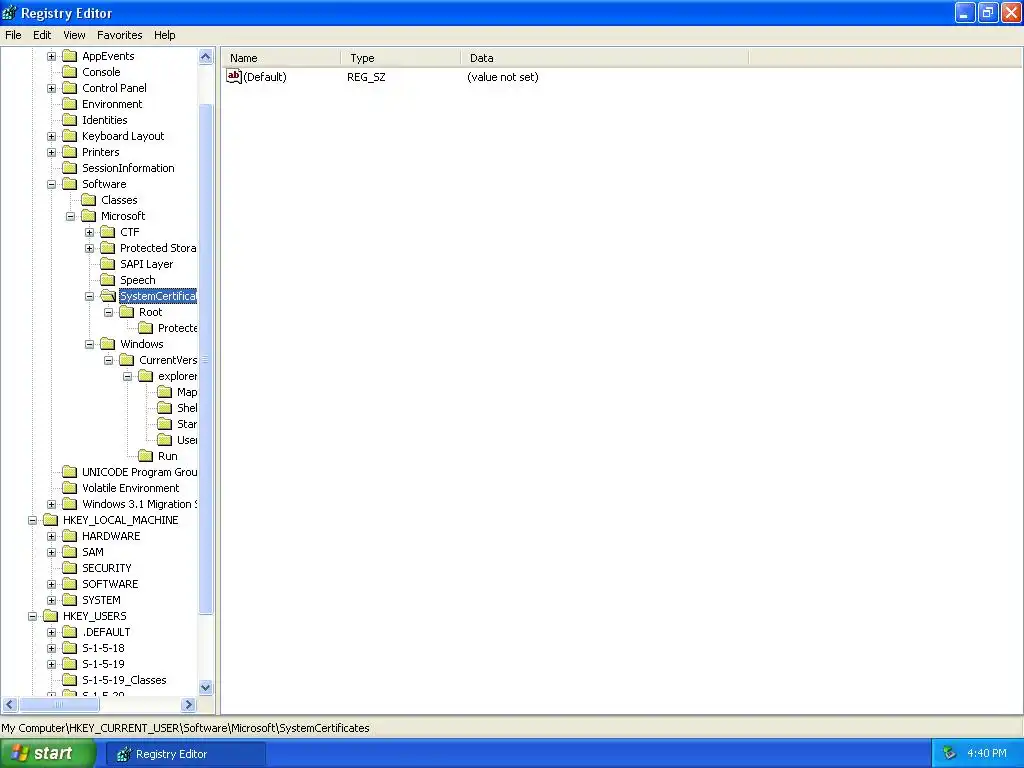Expand the SAM key
Screen dimensions: 1024x768
(52, 552)
